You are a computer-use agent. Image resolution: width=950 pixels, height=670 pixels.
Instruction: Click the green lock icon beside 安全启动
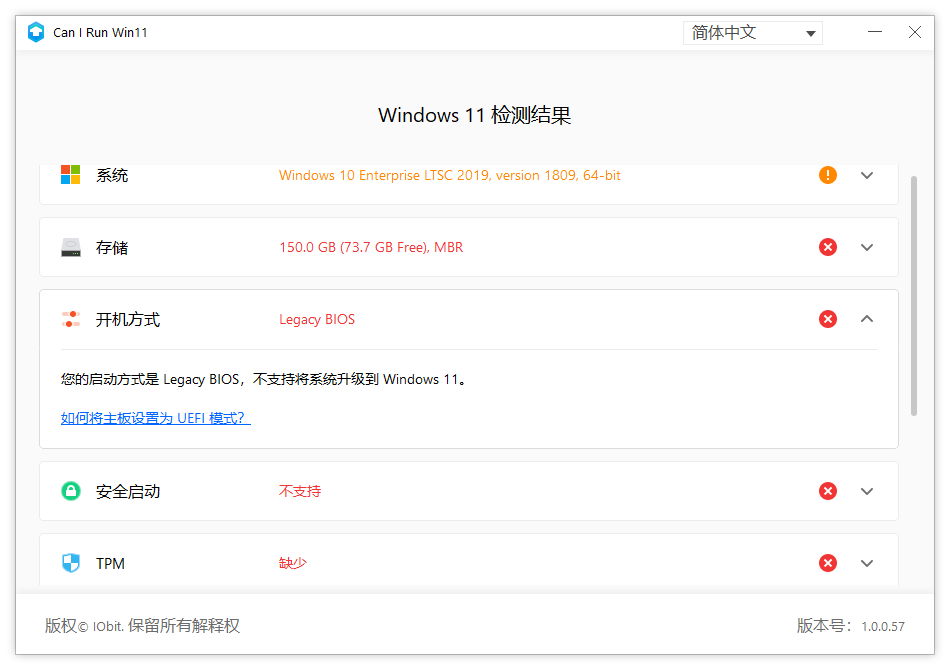coord(71,491)
